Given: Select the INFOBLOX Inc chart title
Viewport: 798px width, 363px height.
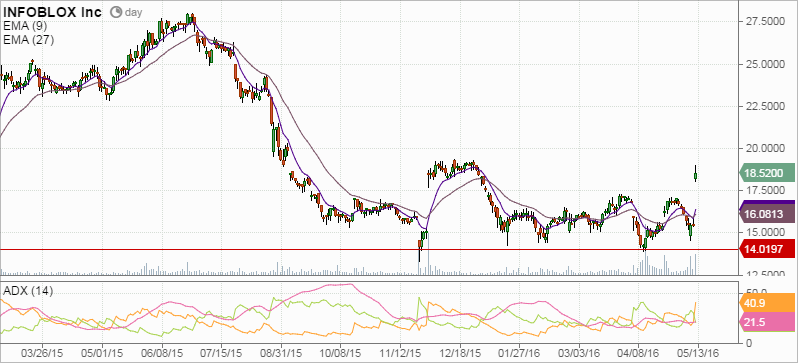Looking at the screenshot, I should (x=53, y=12).
